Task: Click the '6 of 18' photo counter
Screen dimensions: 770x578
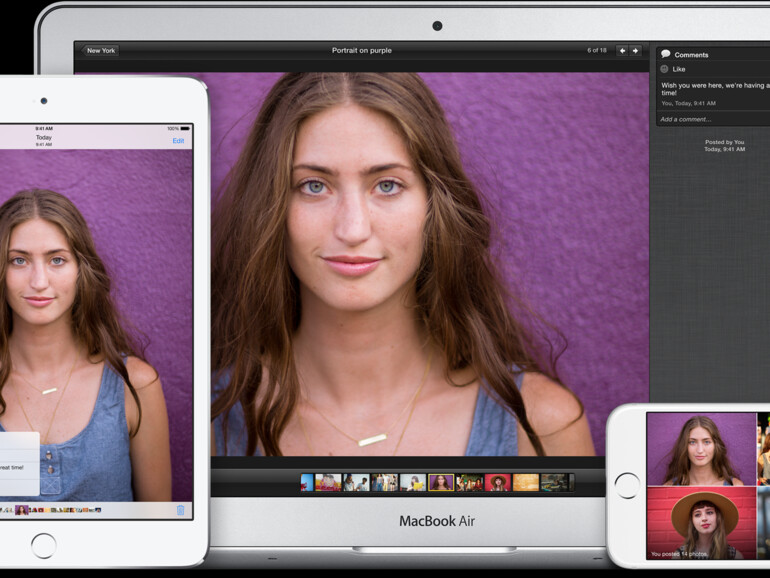Action: (x=597, y=50)
